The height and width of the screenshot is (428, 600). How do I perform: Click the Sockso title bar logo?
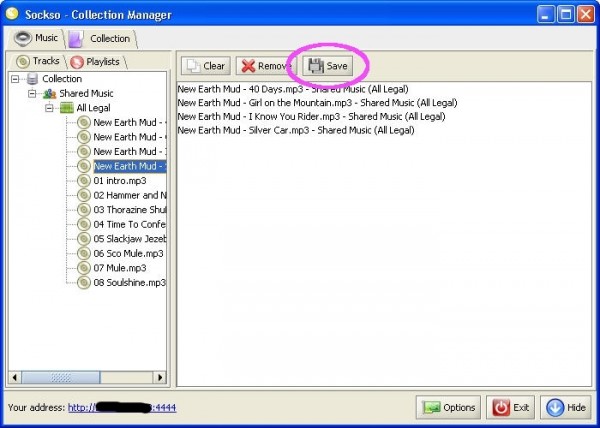(12, 14)
